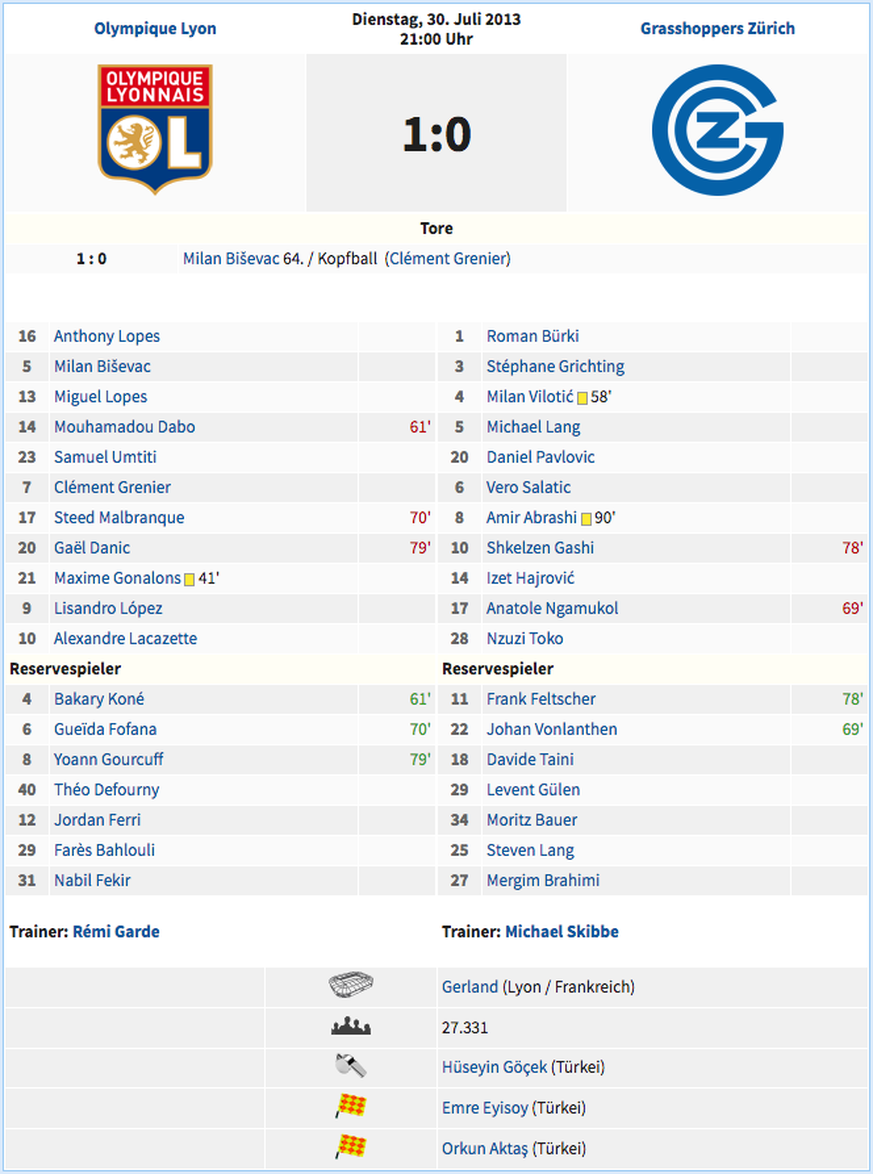The height and width of the screenshot is (1174, 873).
Task: Open trainer Rémi Garde's profile
Action: 116,931
